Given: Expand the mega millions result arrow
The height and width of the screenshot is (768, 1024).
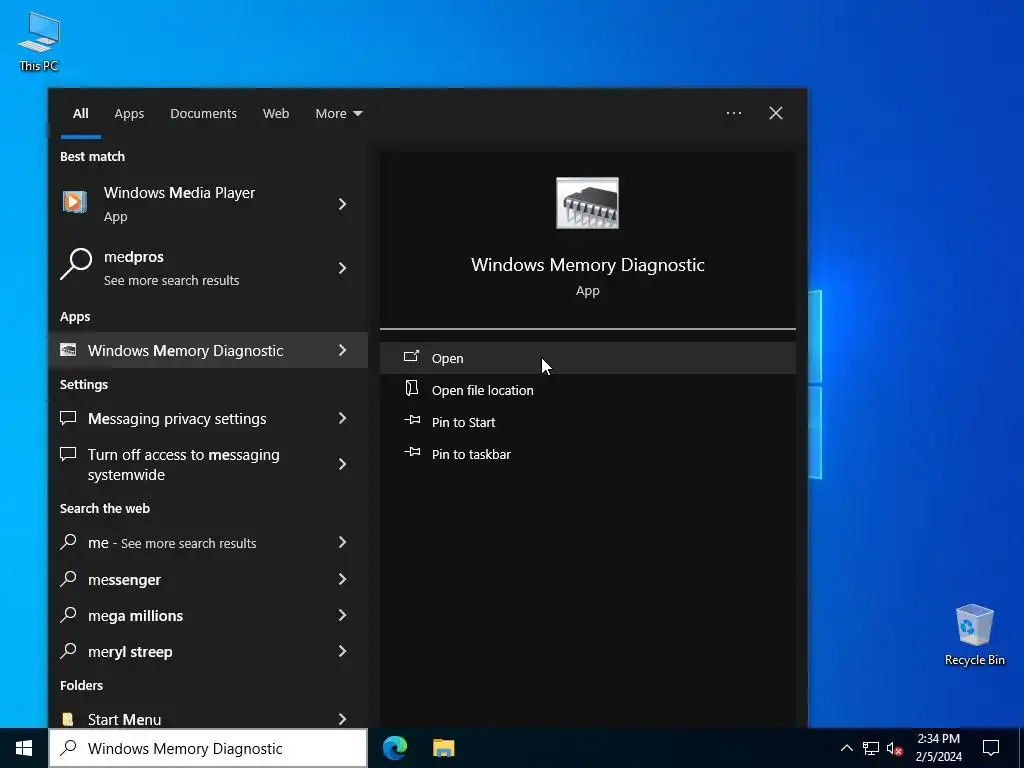Looking at the screenshot, I should coord(342,615).
